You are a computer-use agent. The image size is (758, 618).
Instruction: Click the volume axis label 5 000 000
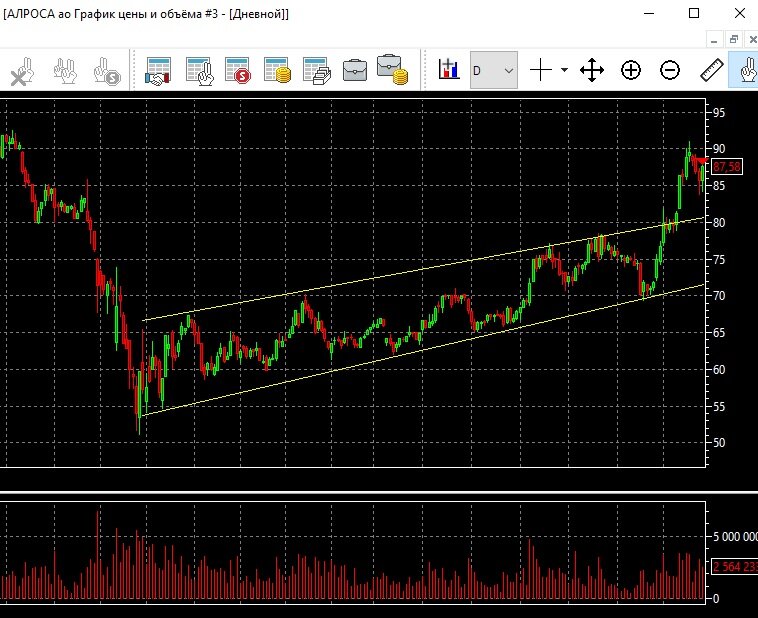pos(735,537)
